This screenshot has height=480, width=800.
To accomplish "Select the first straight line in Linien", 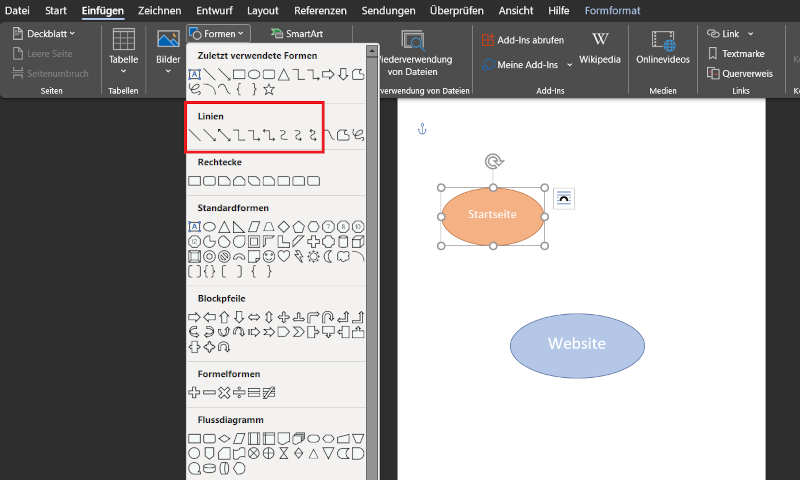I will point(195,135).
